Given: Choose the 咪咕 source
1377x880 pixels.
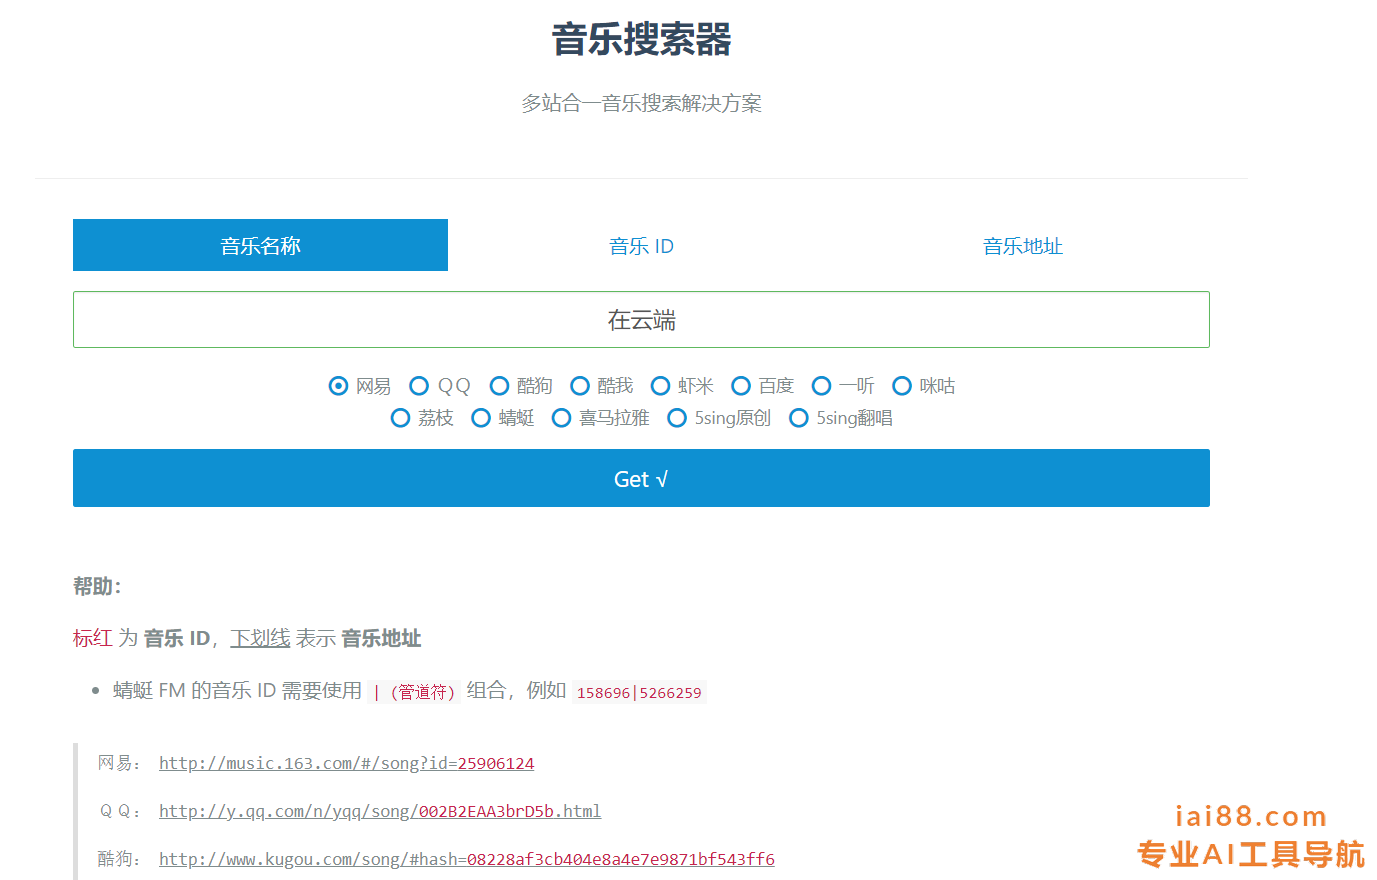Looking at the screenshot, I should (902, 386).
